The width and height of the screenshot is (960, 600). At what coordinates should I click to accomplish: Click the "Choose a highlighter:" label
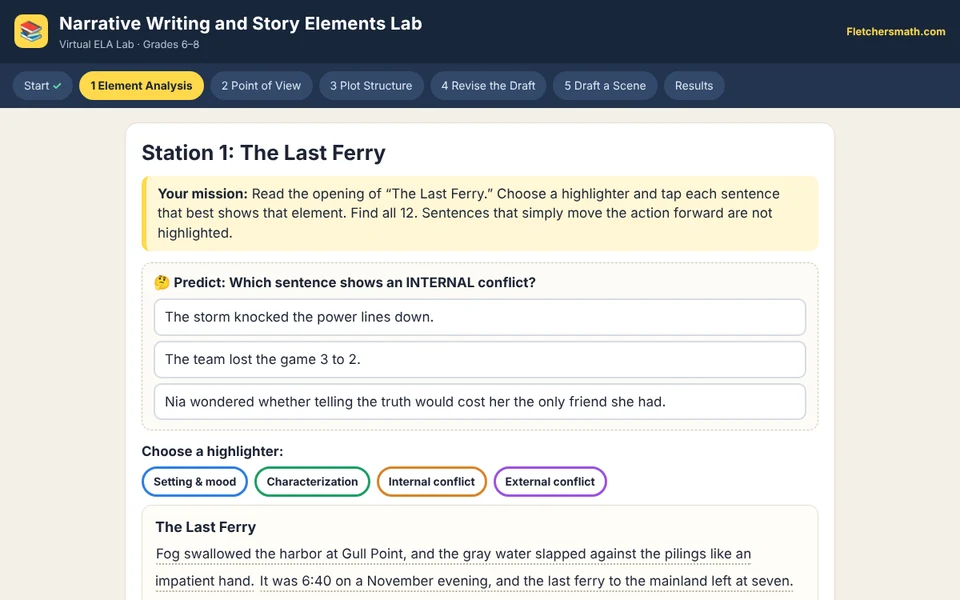click(x=212, y=451)
